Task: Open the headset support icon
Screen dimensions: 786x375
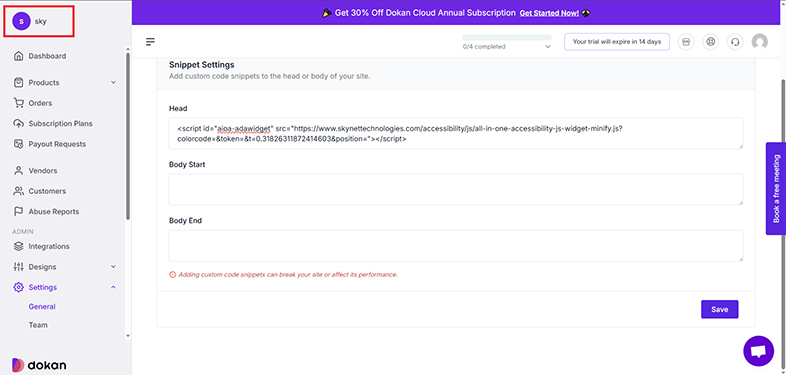Action: 735,42
